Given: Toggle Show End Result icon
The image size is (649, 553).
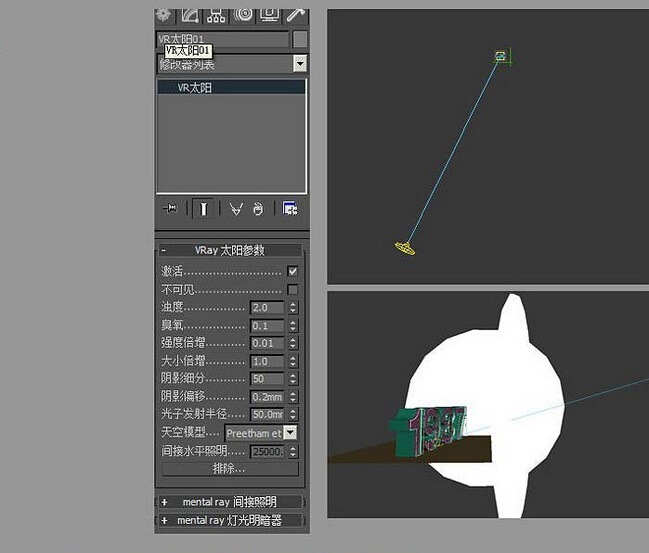Looking at the screenshot, I should [x=203, y=209].
